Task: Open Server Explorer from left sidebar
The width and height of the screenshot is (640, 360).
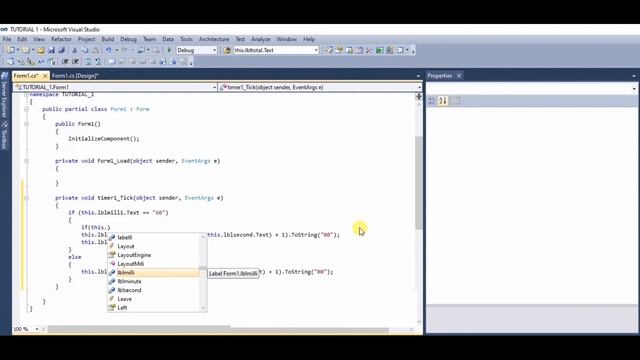Action: [x=4, y=96]
